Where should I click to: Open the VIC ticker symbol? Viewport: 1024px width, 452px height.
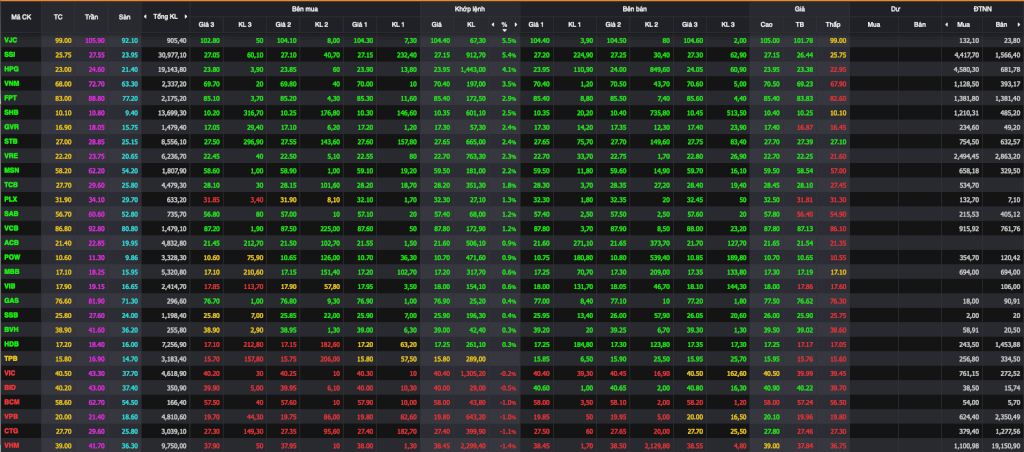[x=10, y=372]
